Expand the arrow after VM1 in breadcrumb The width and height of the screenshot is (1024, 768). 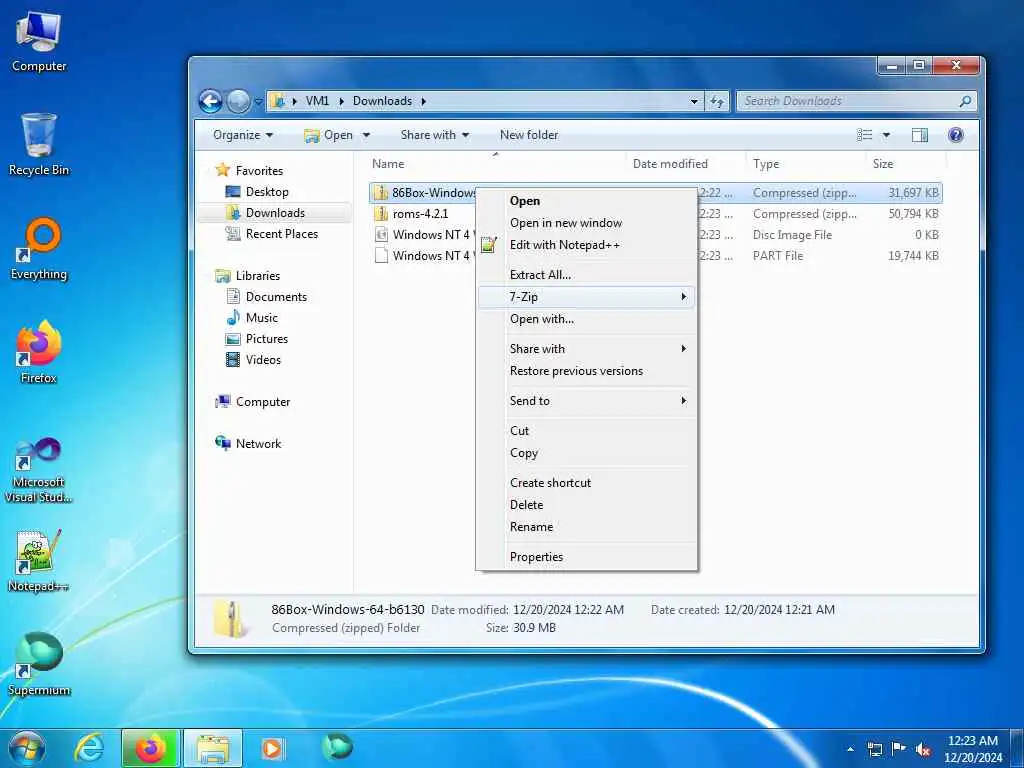click(x=341, y=101)
